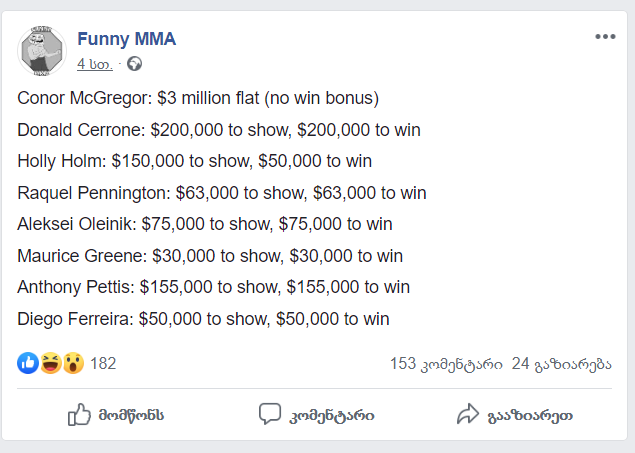Viewport: 635px width, 453px height.
Task: Click the blue Like reaction emoji
Action: (x=28, y=363)
